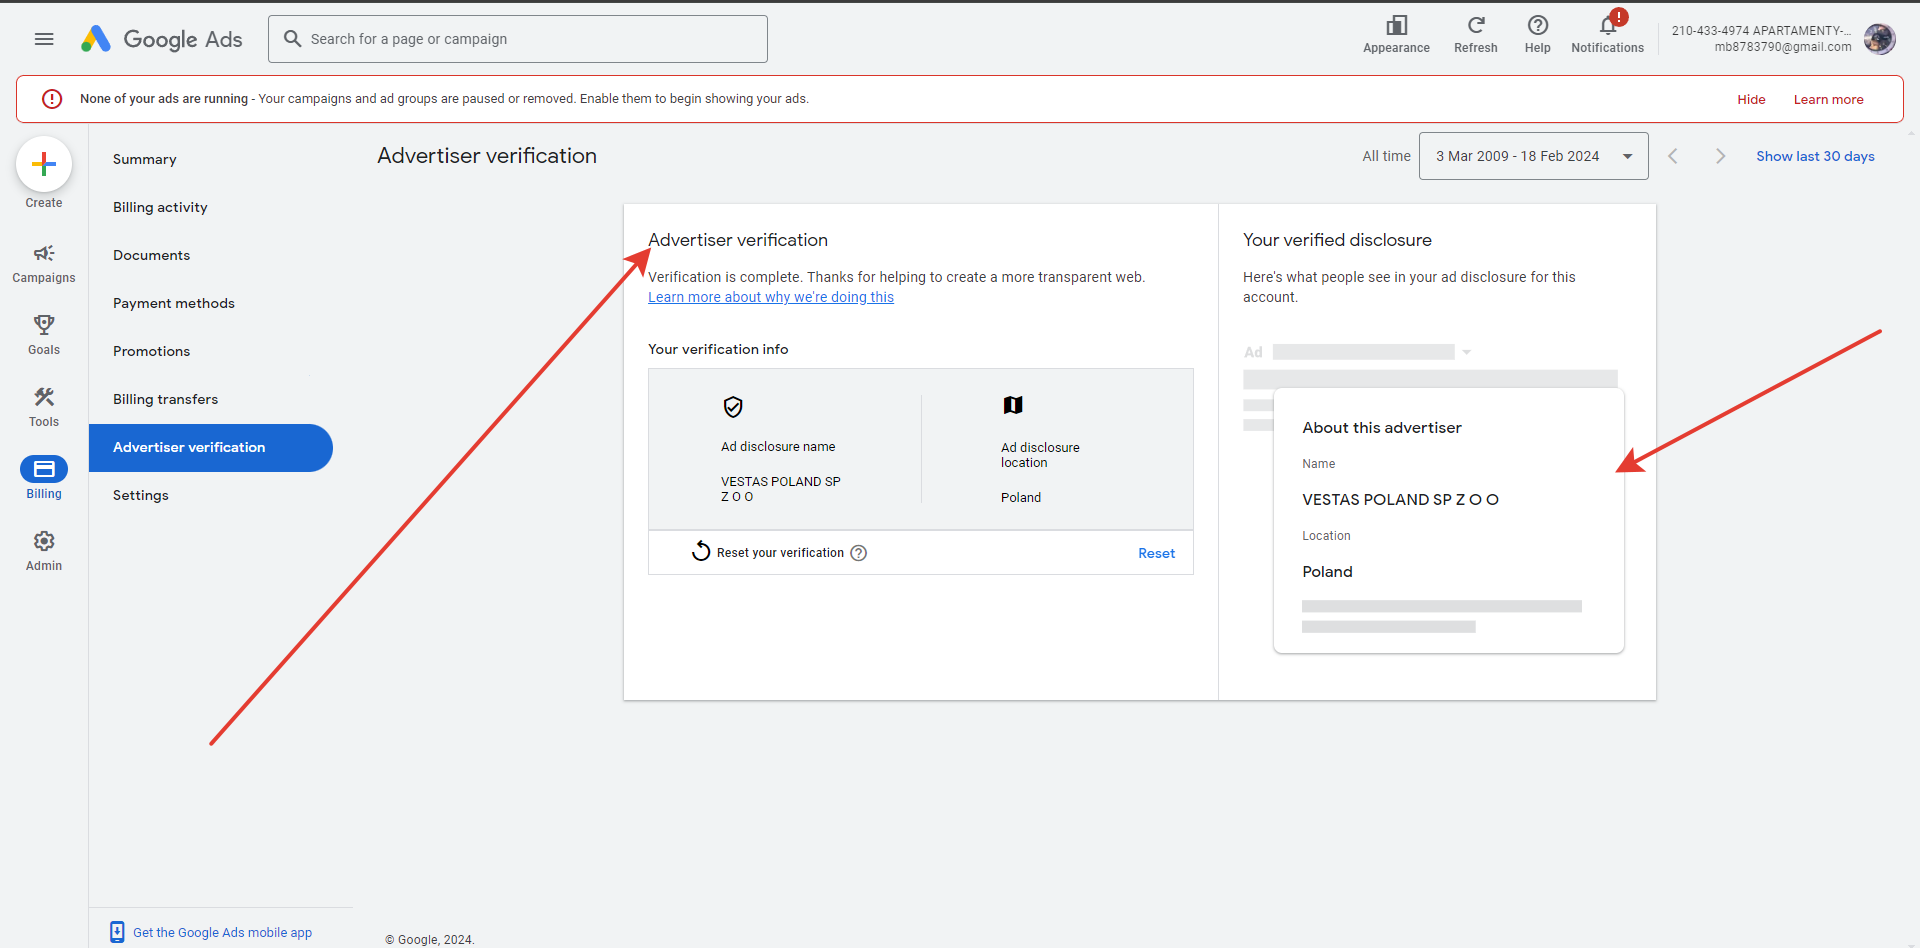1920x948 pixels.
Task: Open the date range dropdown
Action: 1533,156
